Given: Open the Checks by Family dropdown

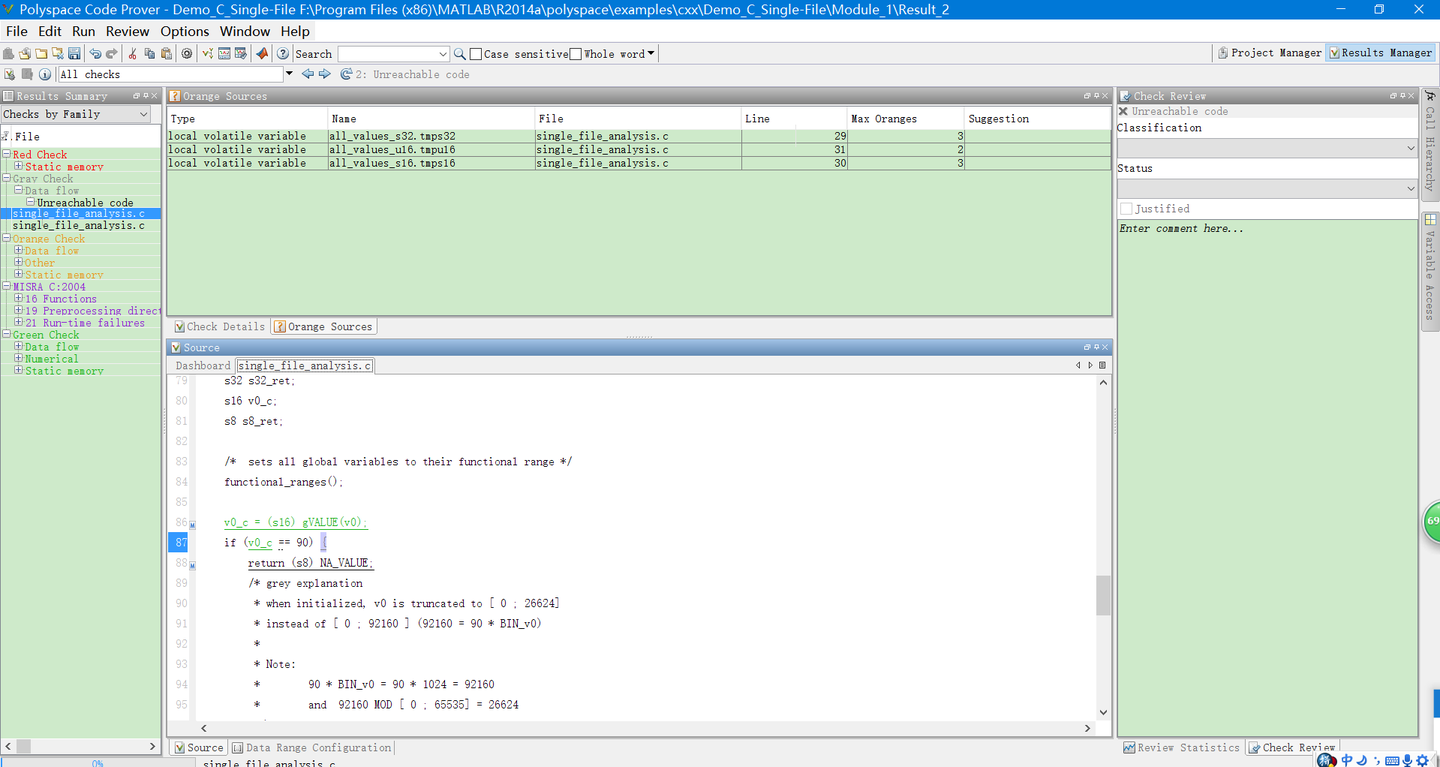Looking at the screenshot, I should coord(77,114).
